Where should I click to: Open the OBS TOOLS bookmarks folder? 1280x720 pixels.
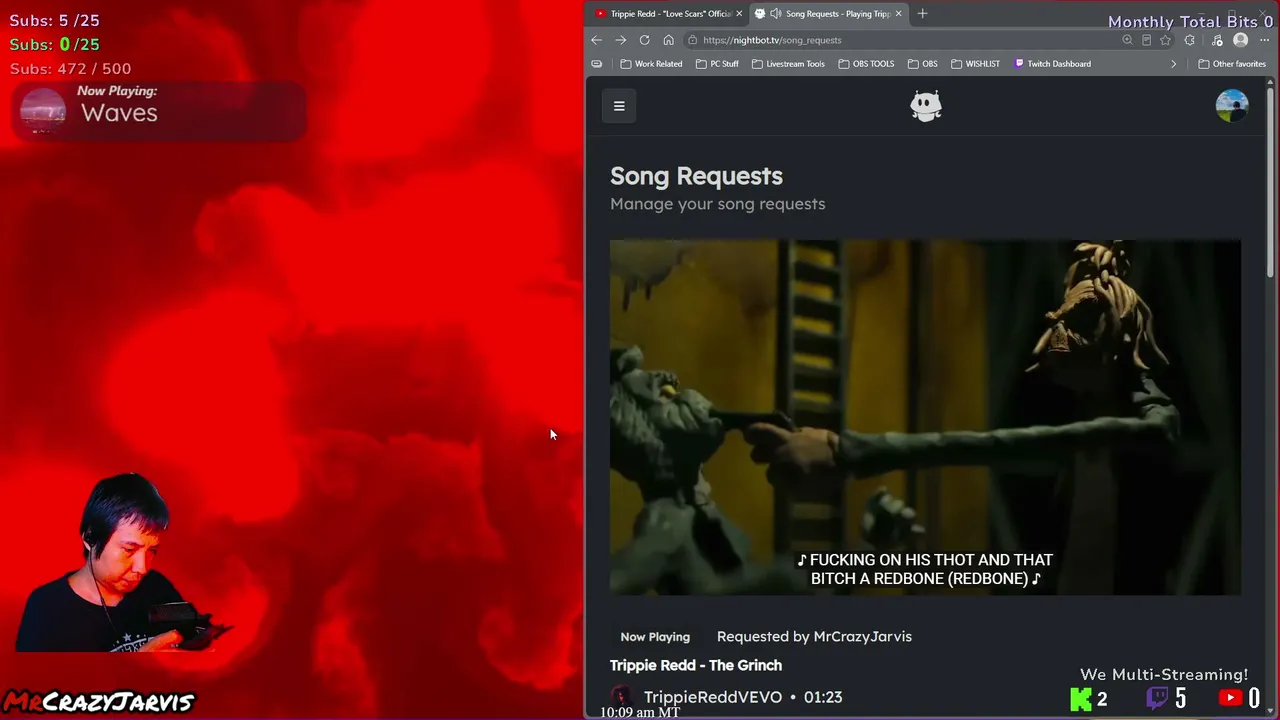point(866,64)
